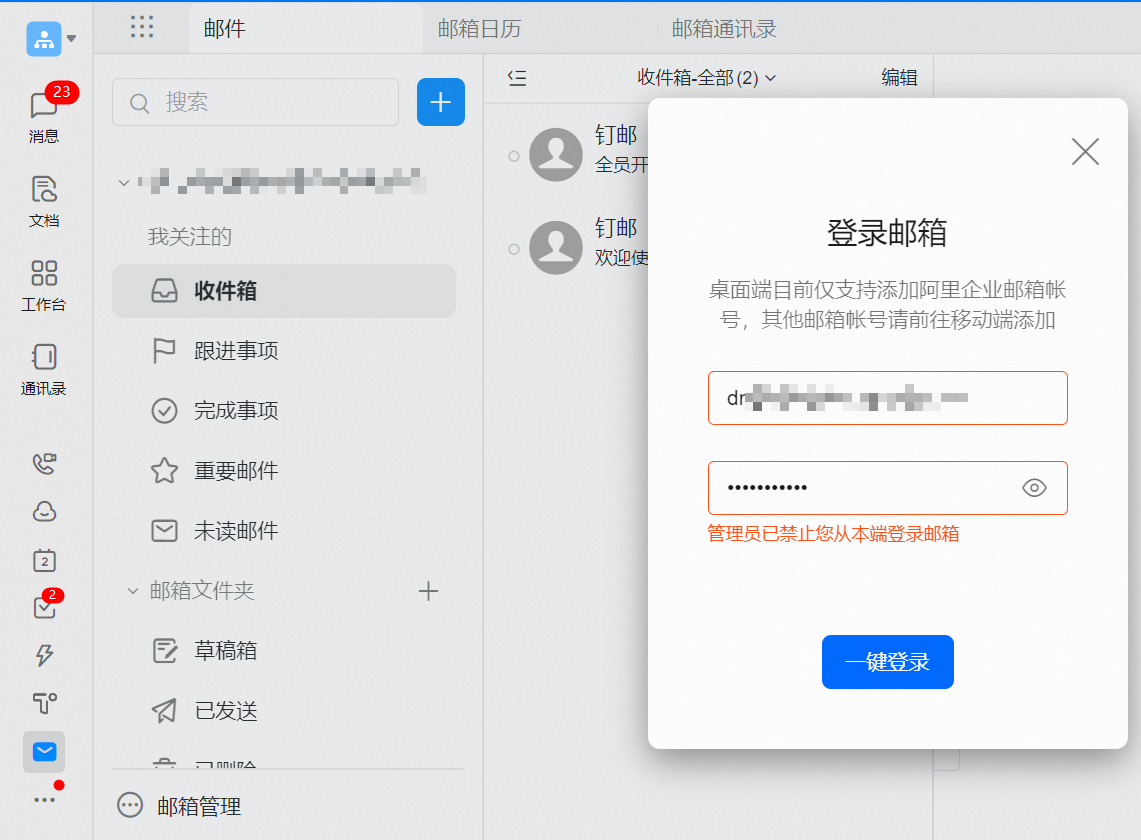The height and width of the screenshot is (840, 1141).
Task: Click the 邮箱管理 ellipsis circle icon
Action: [x=130, y=805]
